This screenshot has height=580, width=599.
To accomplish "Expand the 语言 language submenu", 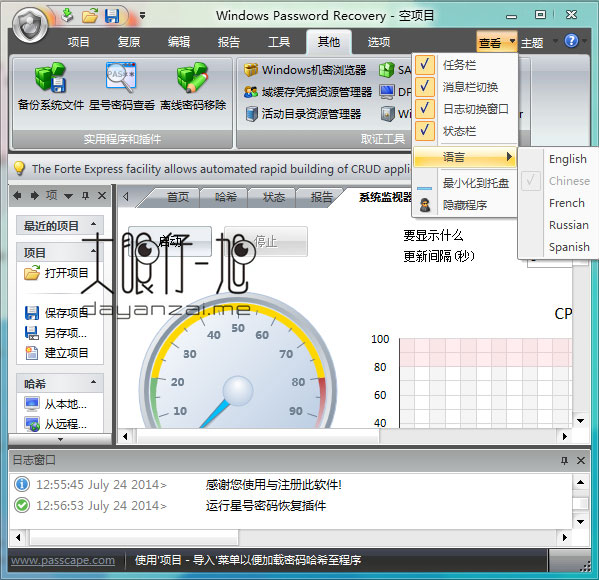I will tap(465, 157).
